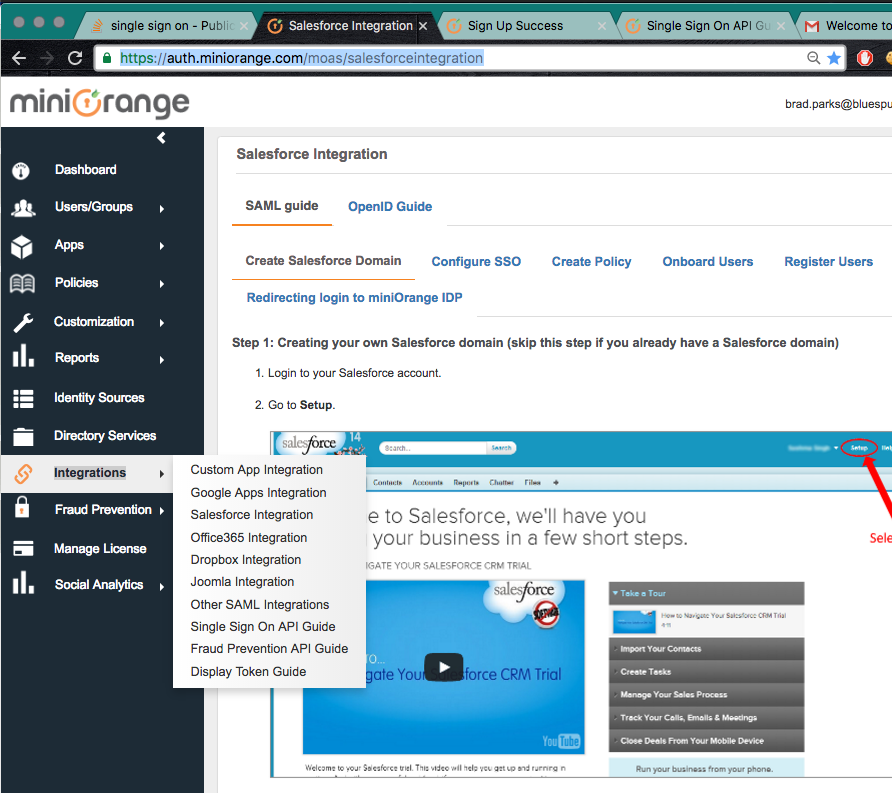Go to Dashboard in the sidebar
Screen dimensions: 892x793
pyautogui.click(x=85, y=170)
